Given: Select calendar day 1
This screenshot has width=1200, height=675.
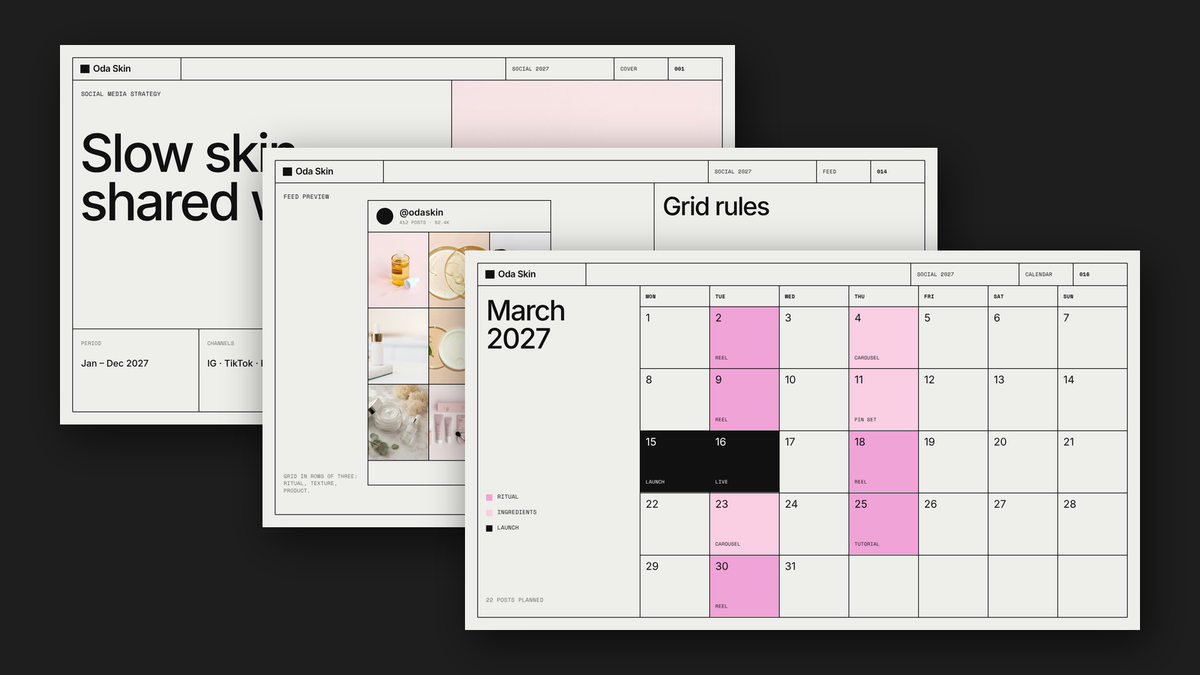Looking at the screenshot, I should 675,338.
